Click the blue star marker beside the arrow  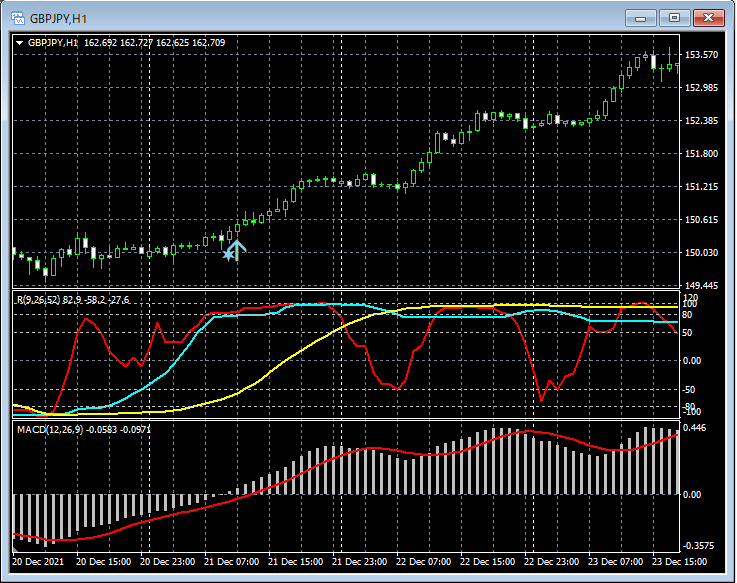(x=228, y=255)
